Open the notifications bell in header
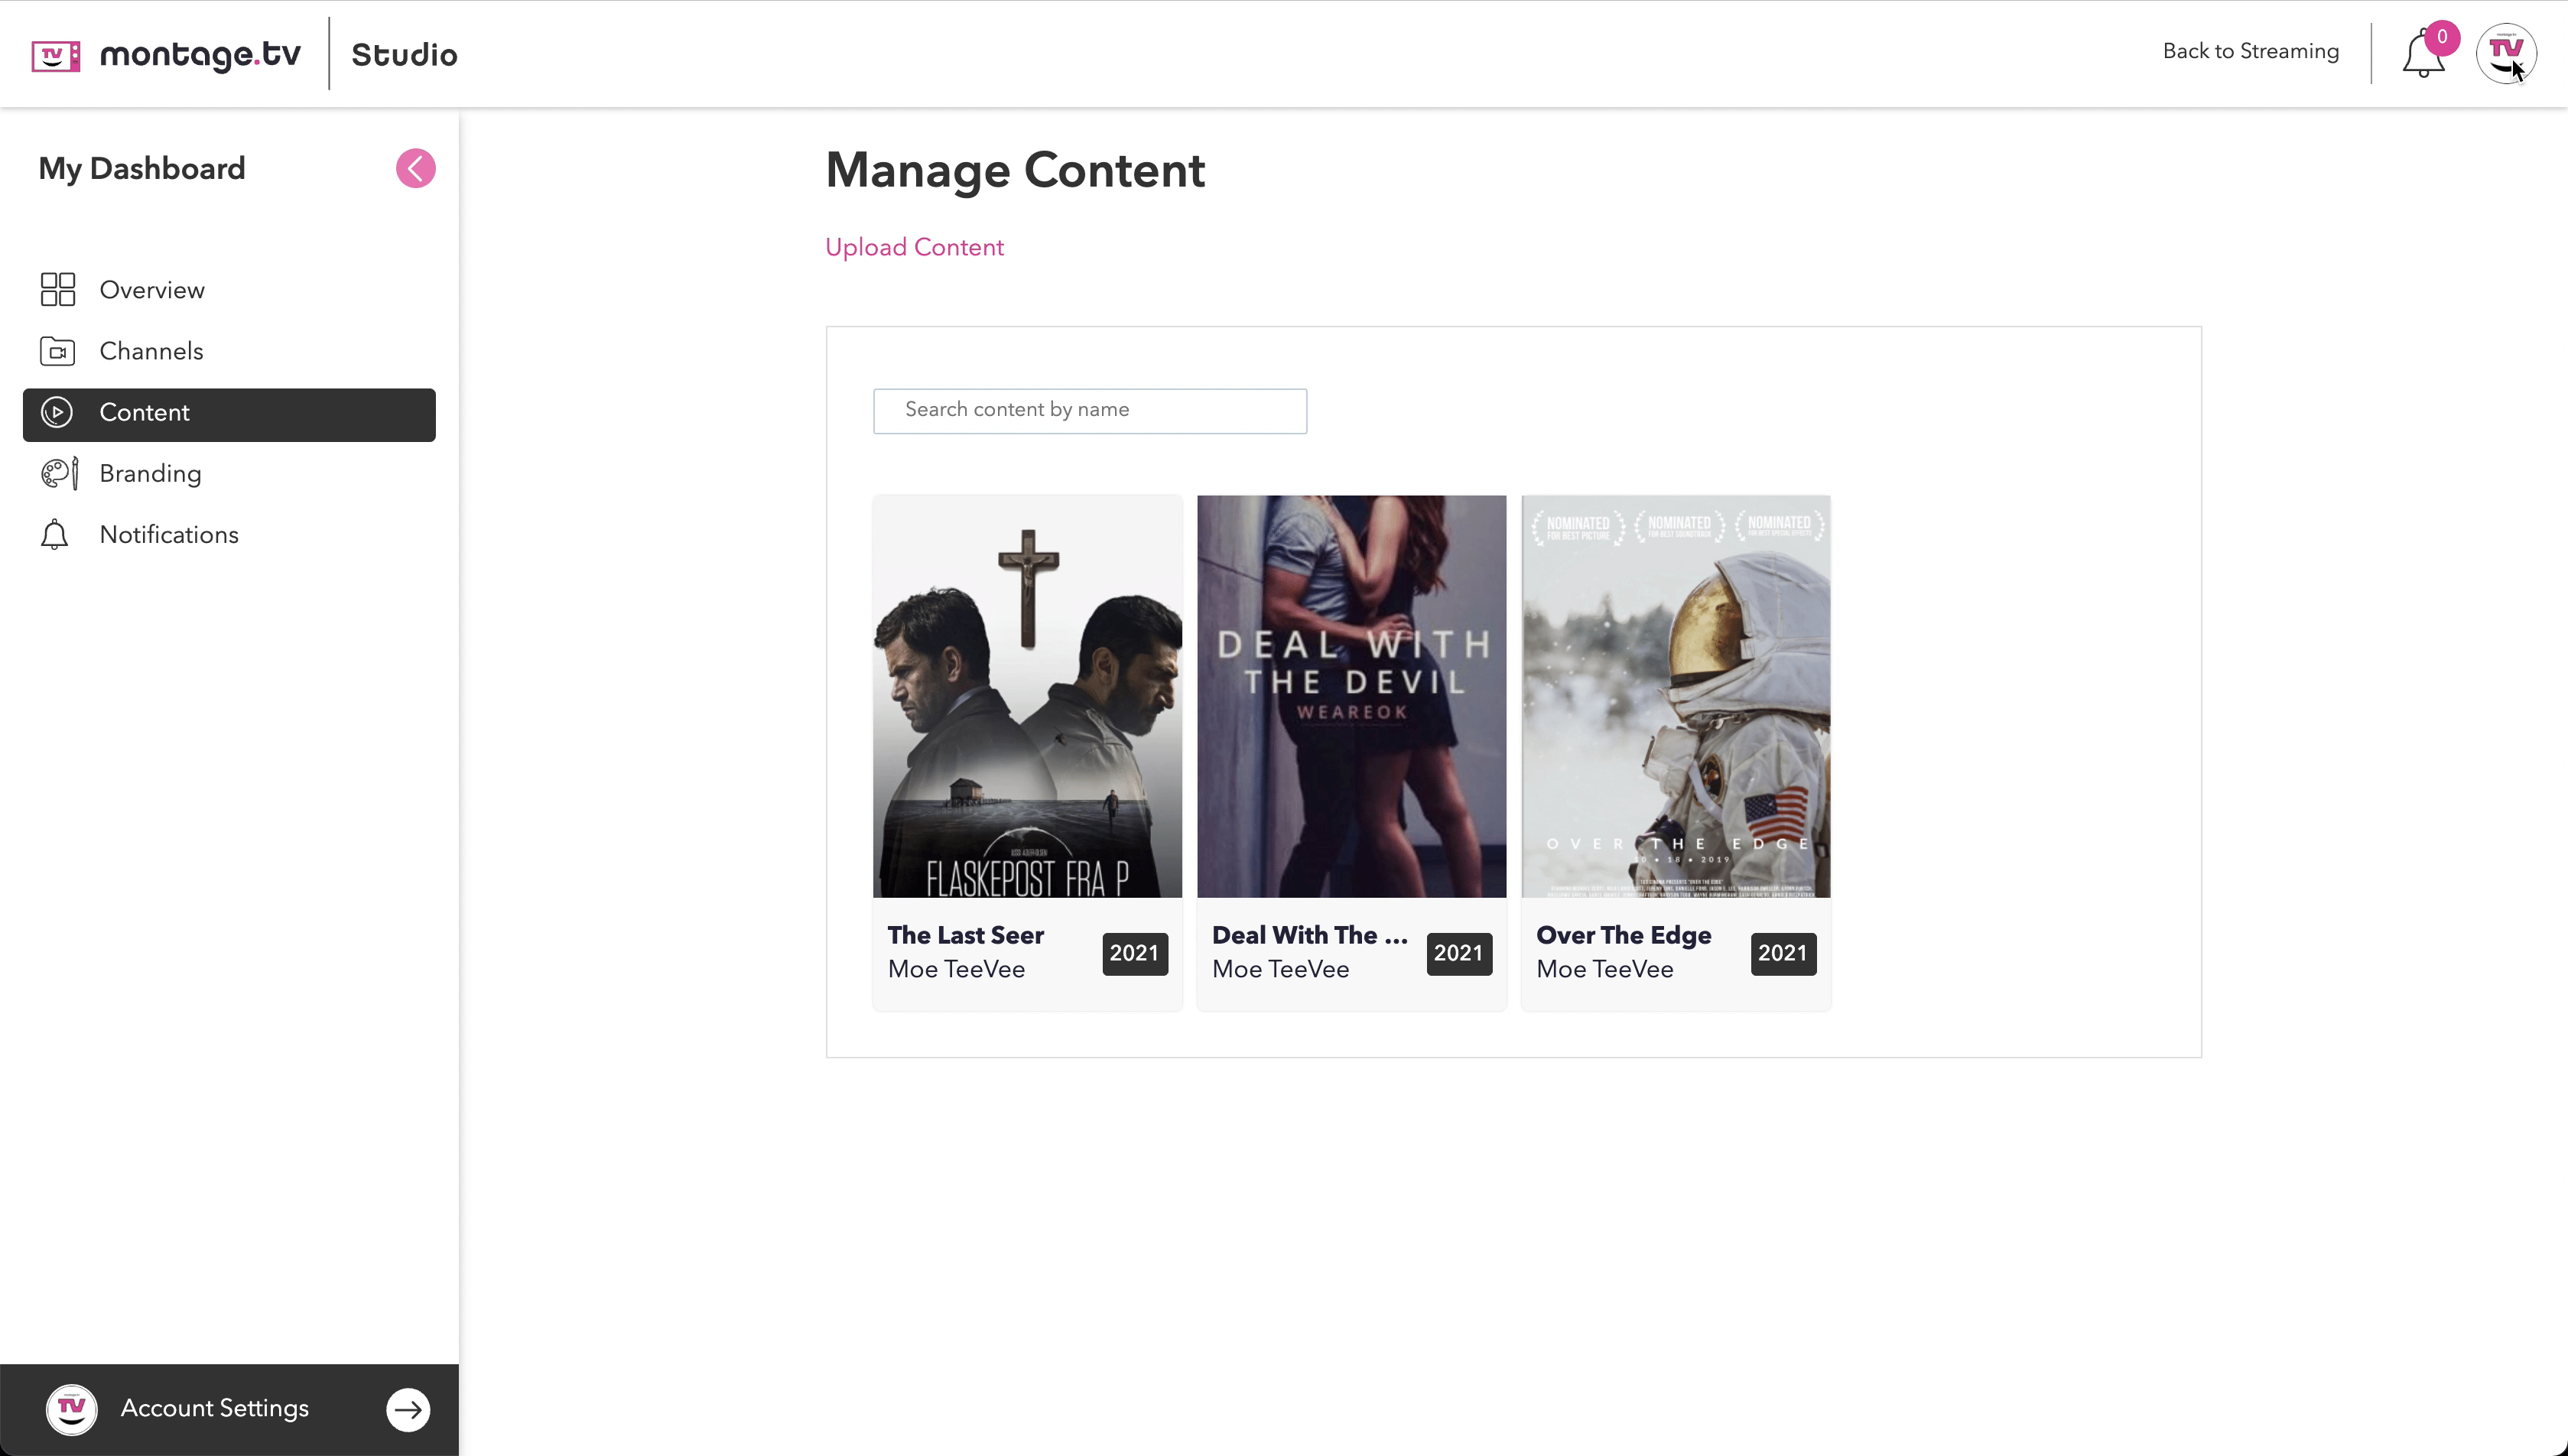This screenshot has width=2568, height=1456. (x=2423, y=54)
